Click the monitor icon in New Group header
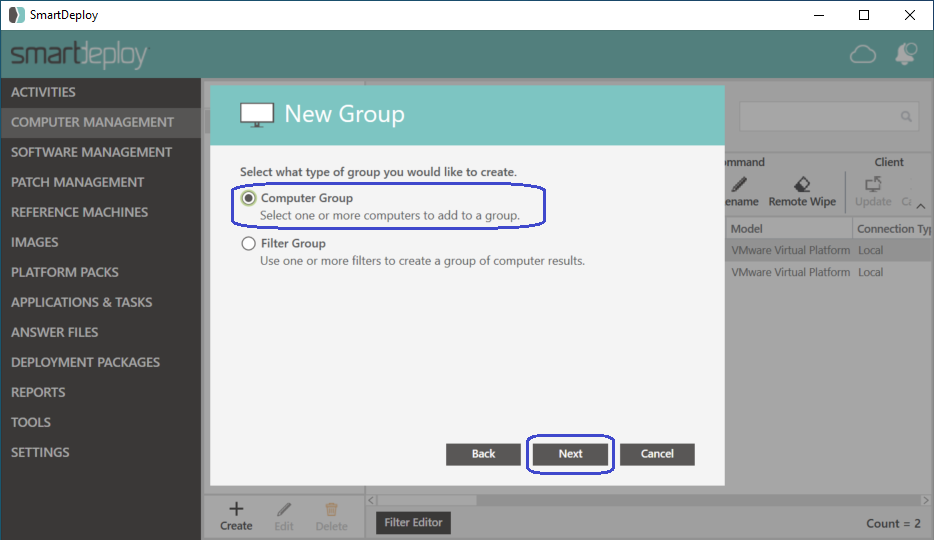This screenshot has height=540, width=934. (x=257, y=114)
